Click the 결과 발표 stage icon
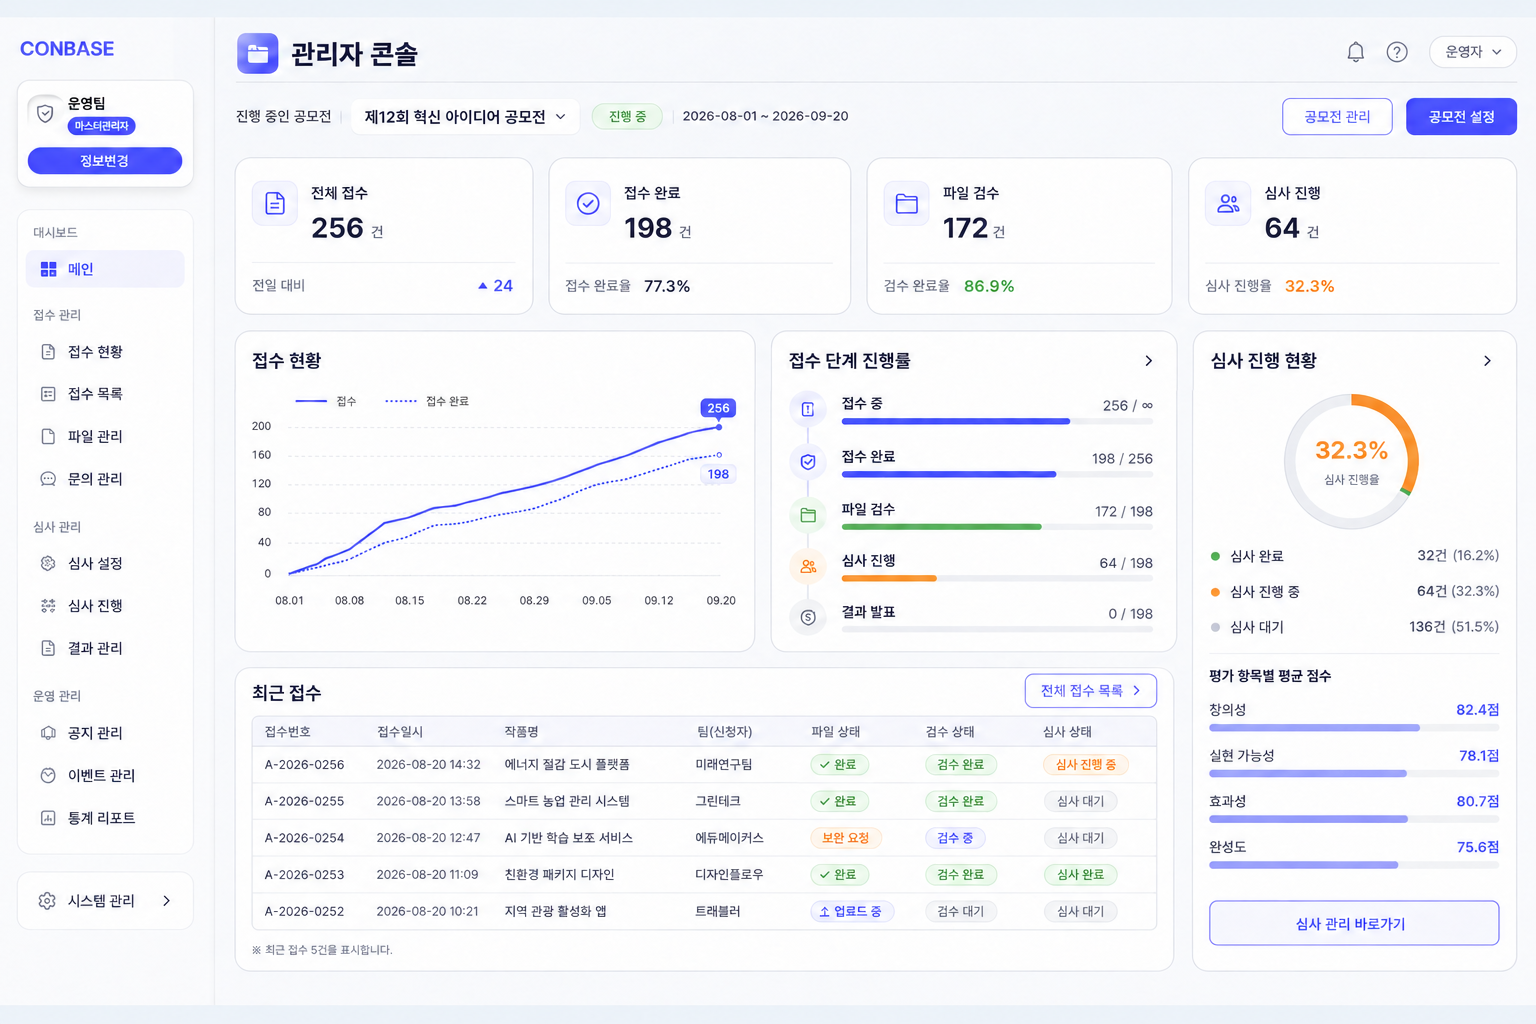Viewport: 1536px width, 1024px height. tap(808, 618)
